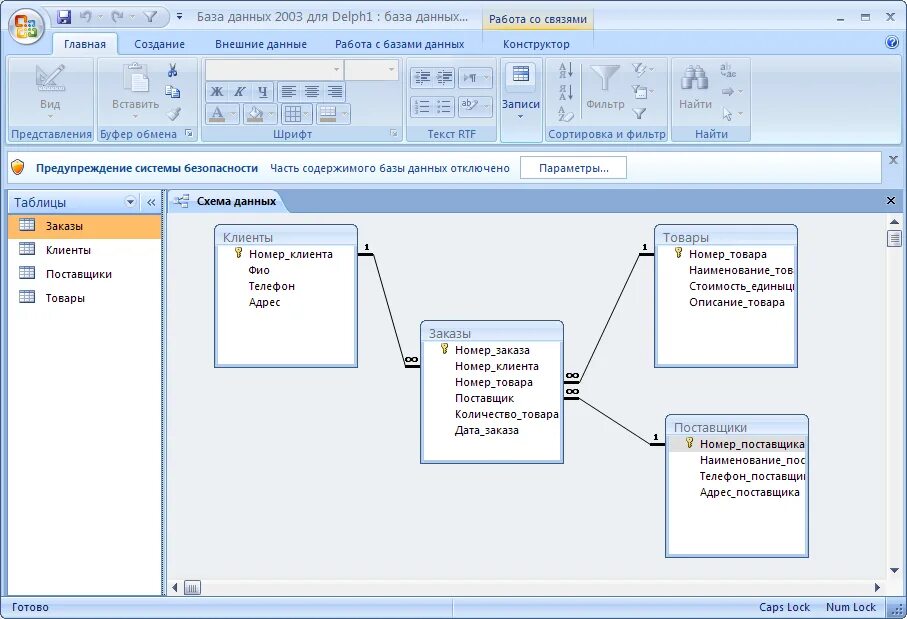Select the format painter brush icon

click(x=173, y=113)
